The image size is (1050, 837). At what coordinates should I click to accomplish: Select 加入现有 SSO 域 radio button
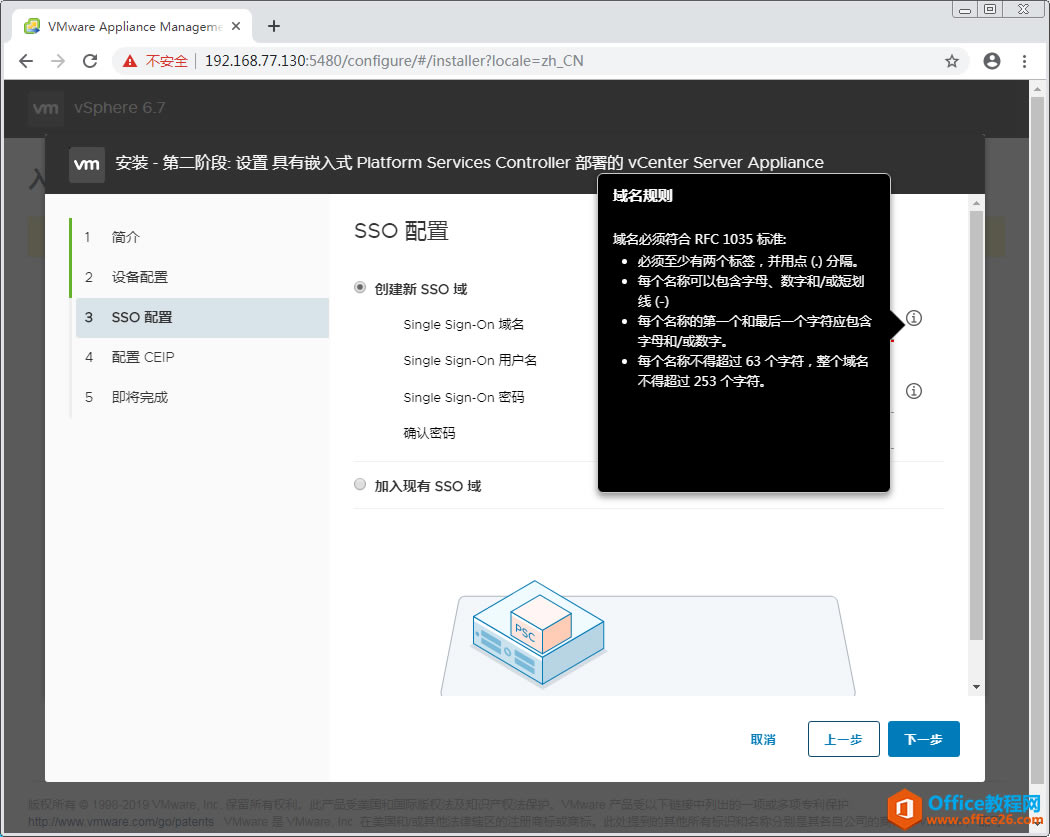click(x=360, y=484)
